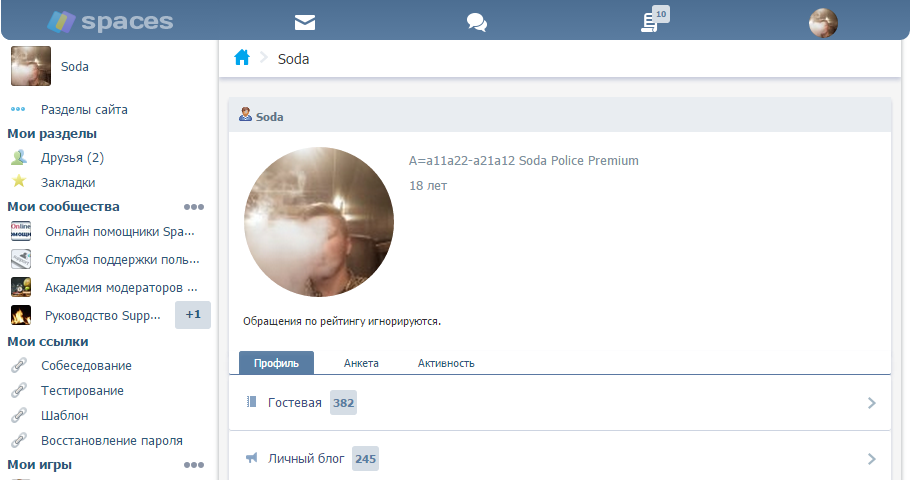The height and width of the screenshot is (480, 912).
Task: Open the Spaces logo home link
Action: [111, 22]
